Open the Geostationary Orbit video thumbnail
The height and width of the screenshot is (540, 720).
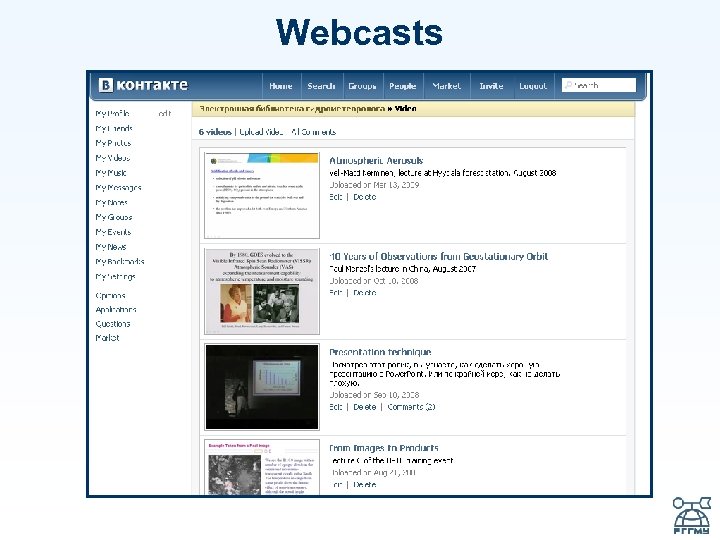pyautogui.click(x=262, y=291)
